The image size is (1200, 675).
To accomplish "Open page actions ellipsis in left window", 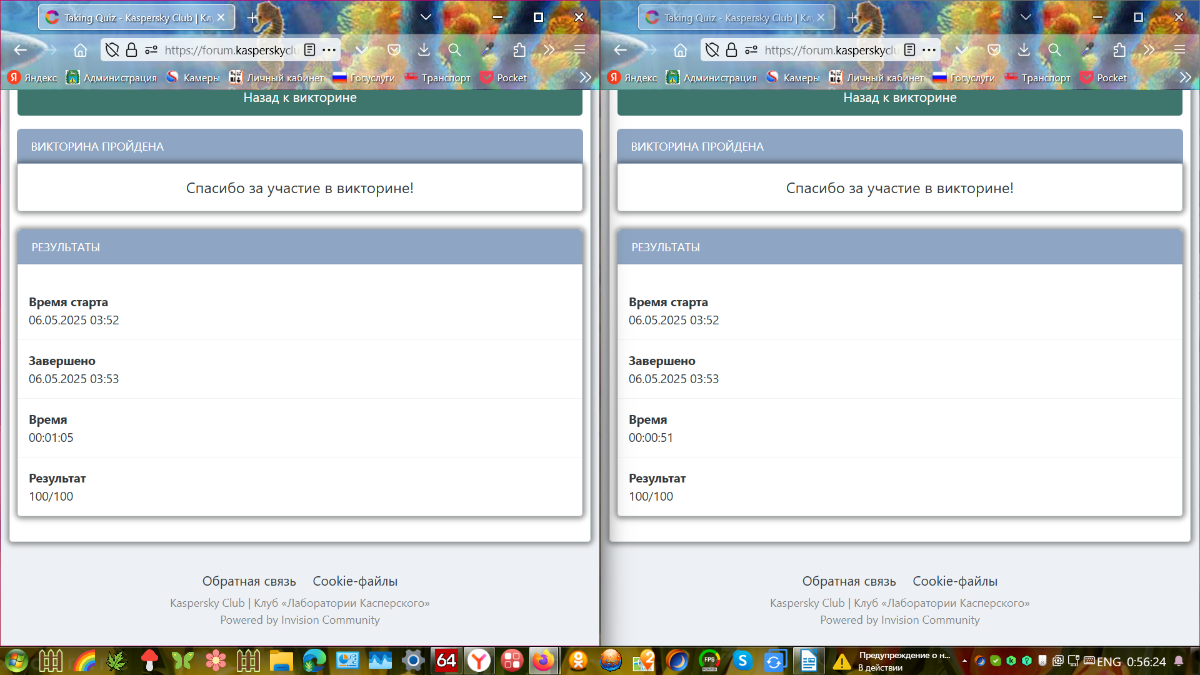I will [x=329, y=50].
